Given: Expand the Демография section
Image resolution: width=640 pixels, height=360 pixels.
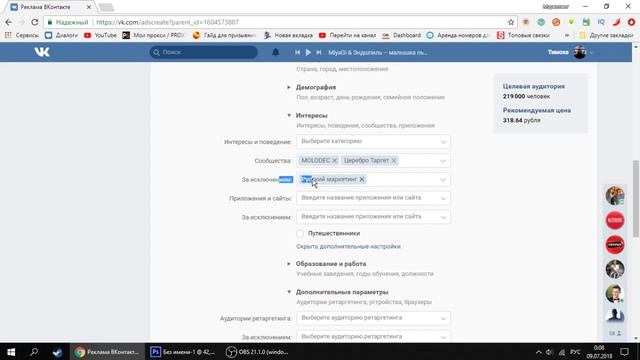Looking at the screenshot, I should point(316,87).
